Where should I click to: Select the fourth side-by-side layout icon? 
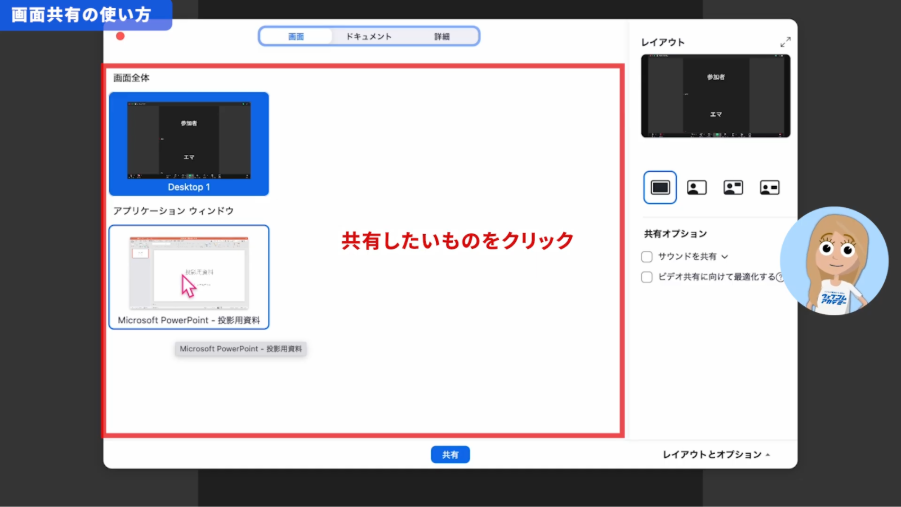coord(769,187)
